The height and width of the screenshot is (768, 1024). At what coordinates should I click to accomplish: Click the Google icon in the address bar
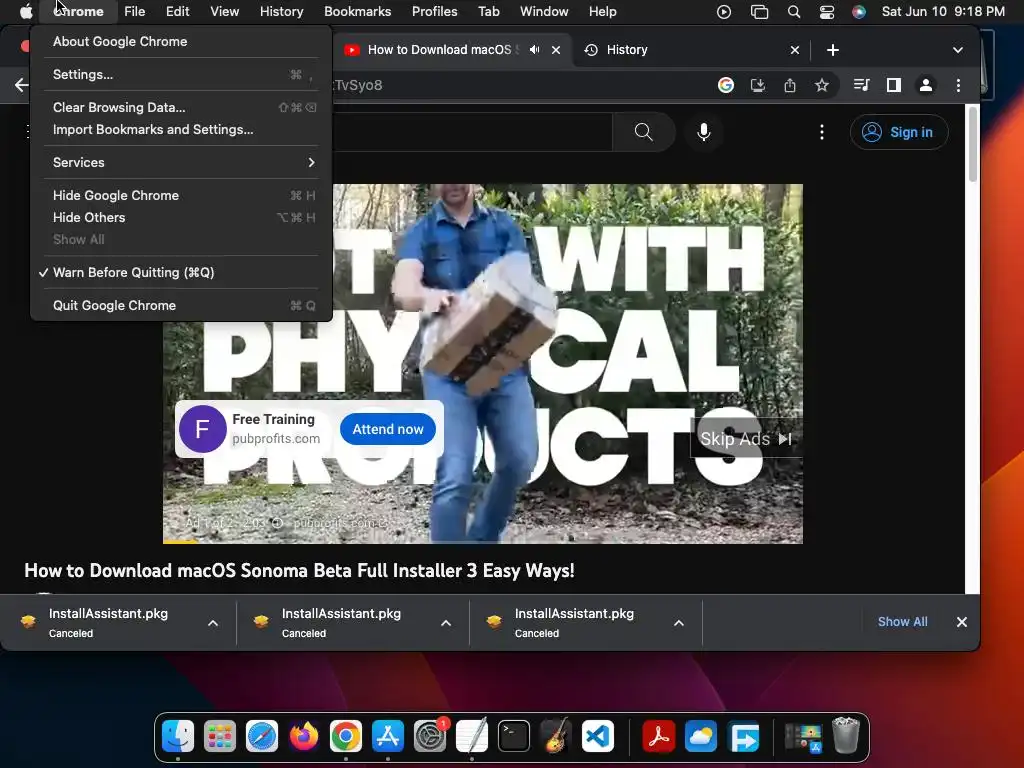(x=726, y=85)
